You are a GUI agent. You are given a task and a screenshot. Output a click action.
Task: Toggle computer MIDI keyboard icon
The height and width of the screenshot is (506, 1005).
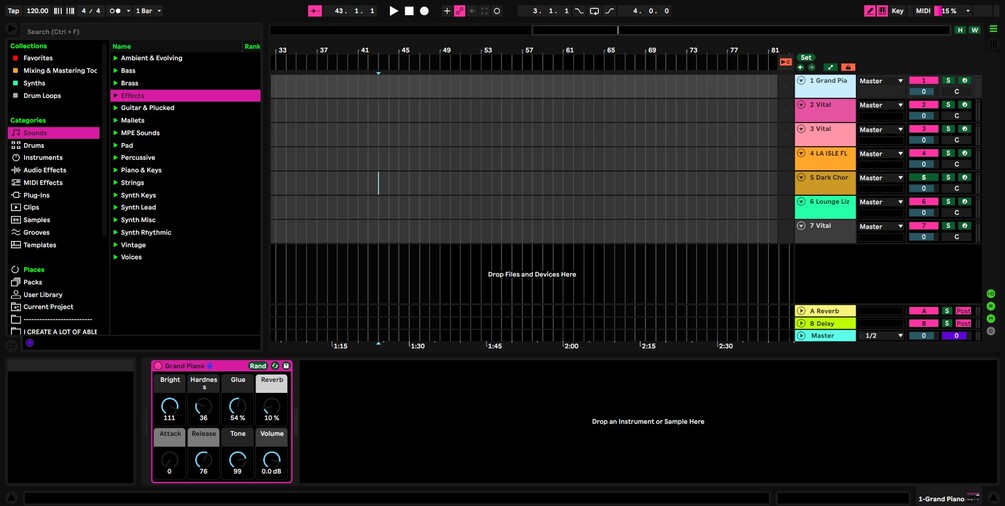click(882, 11)
